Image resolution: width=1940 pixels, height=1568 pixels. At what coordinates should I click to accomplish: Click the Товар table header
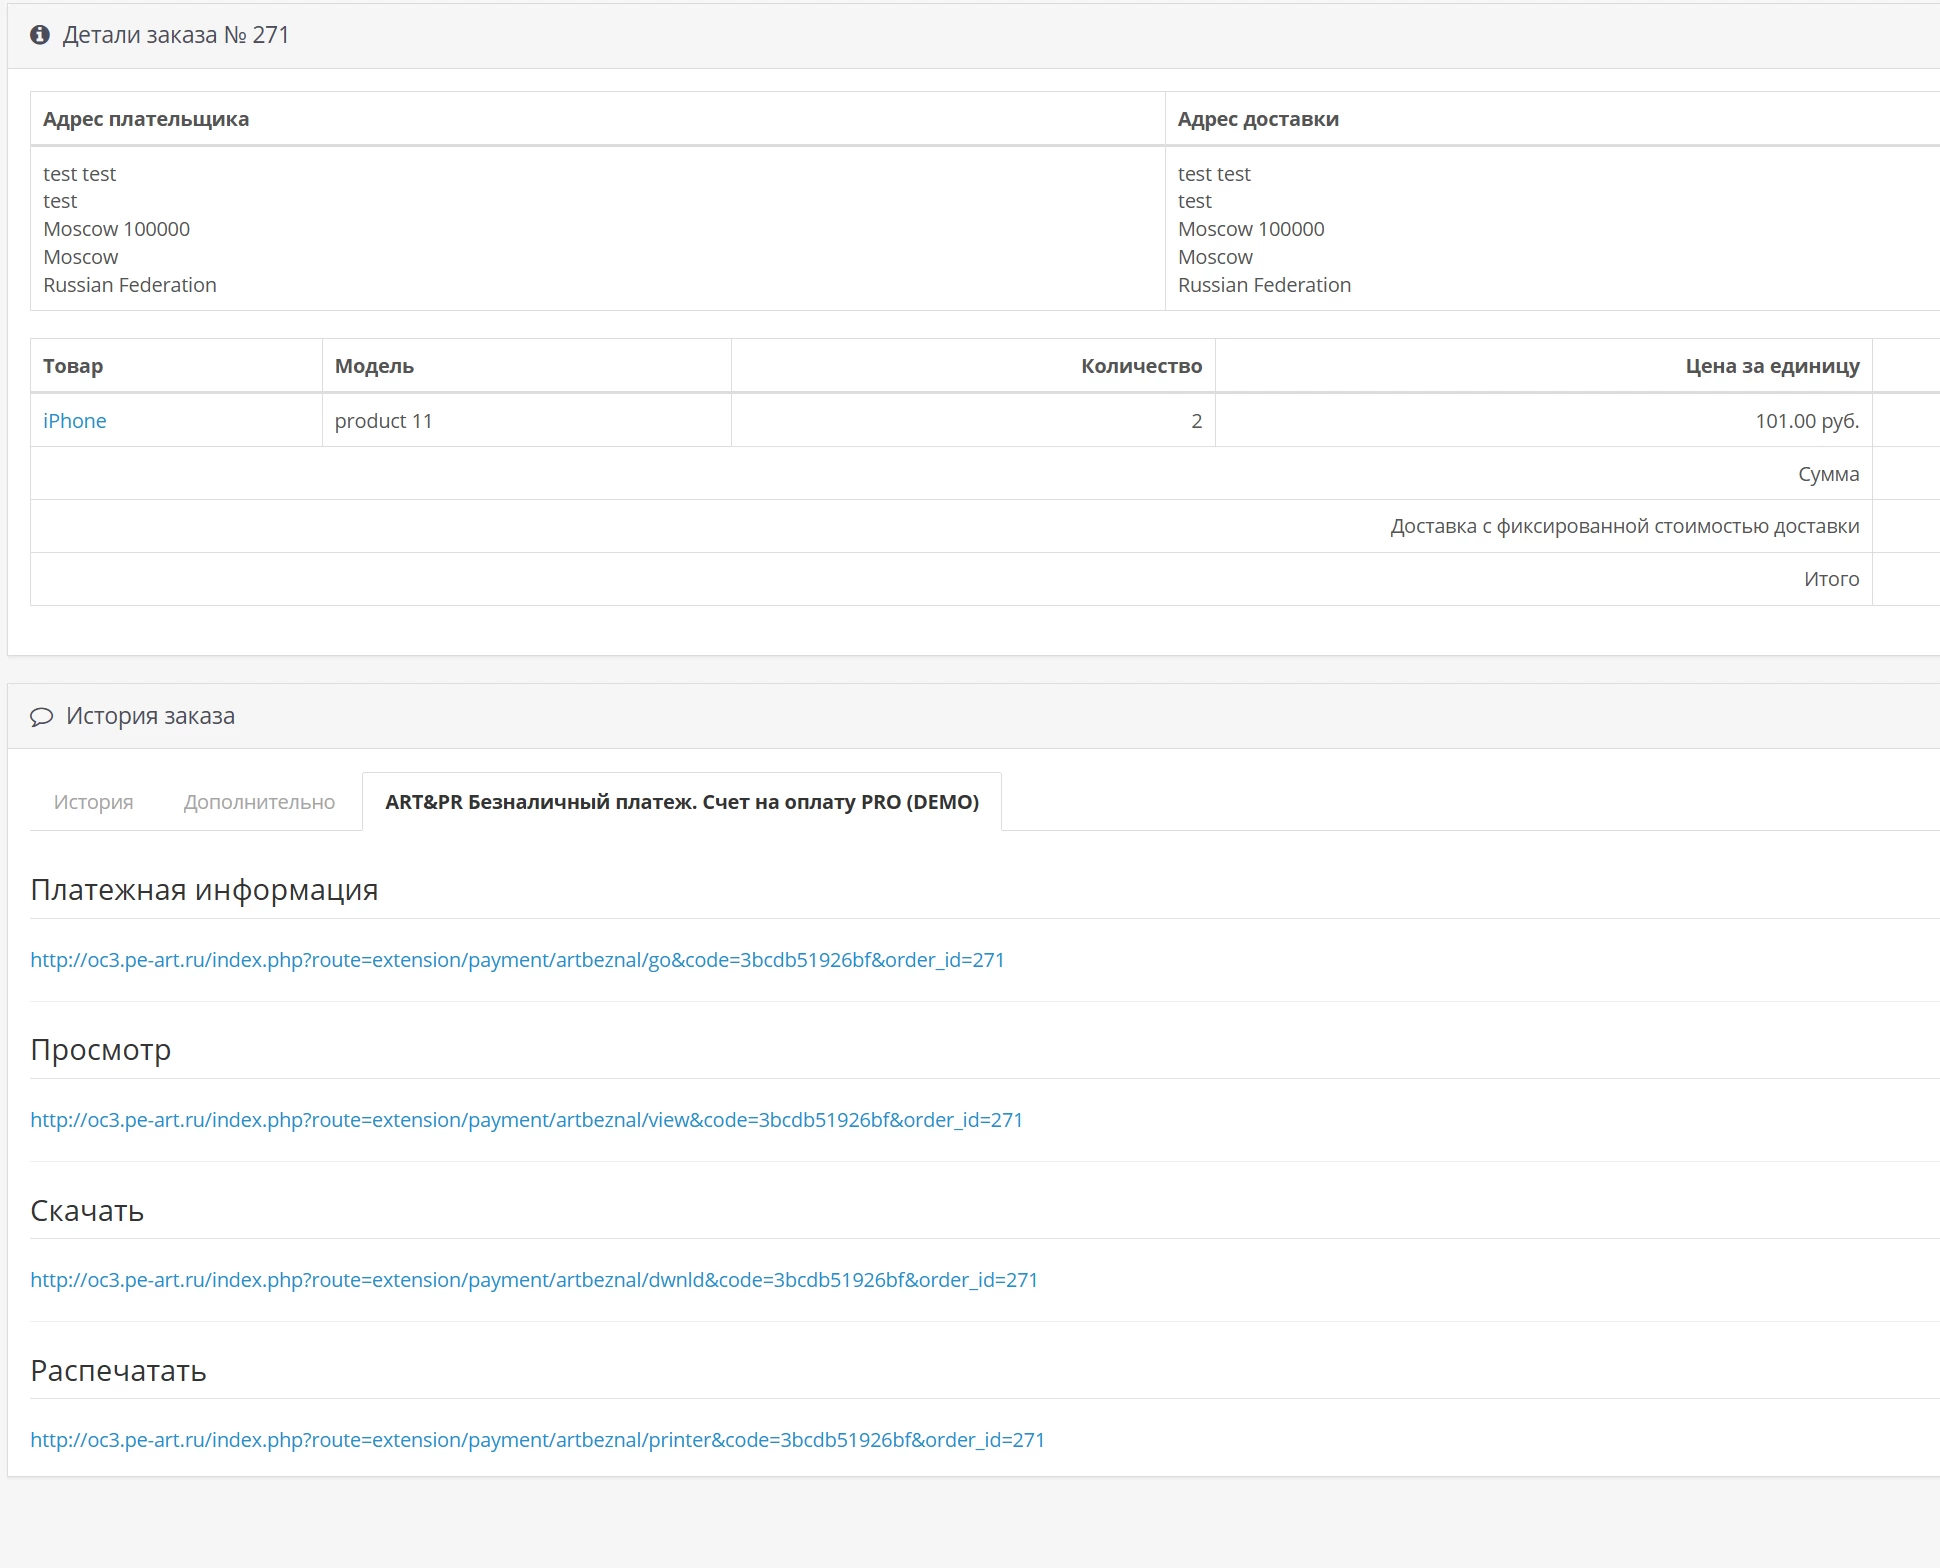click(73, 366)
